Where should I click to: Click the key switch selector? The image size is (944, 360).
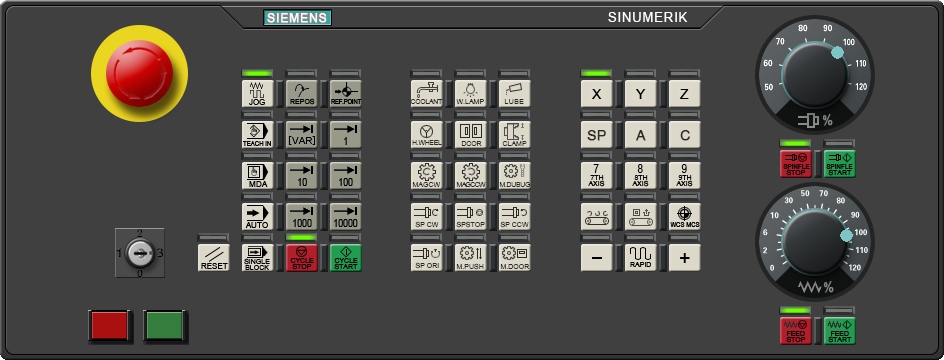[140, 253]
